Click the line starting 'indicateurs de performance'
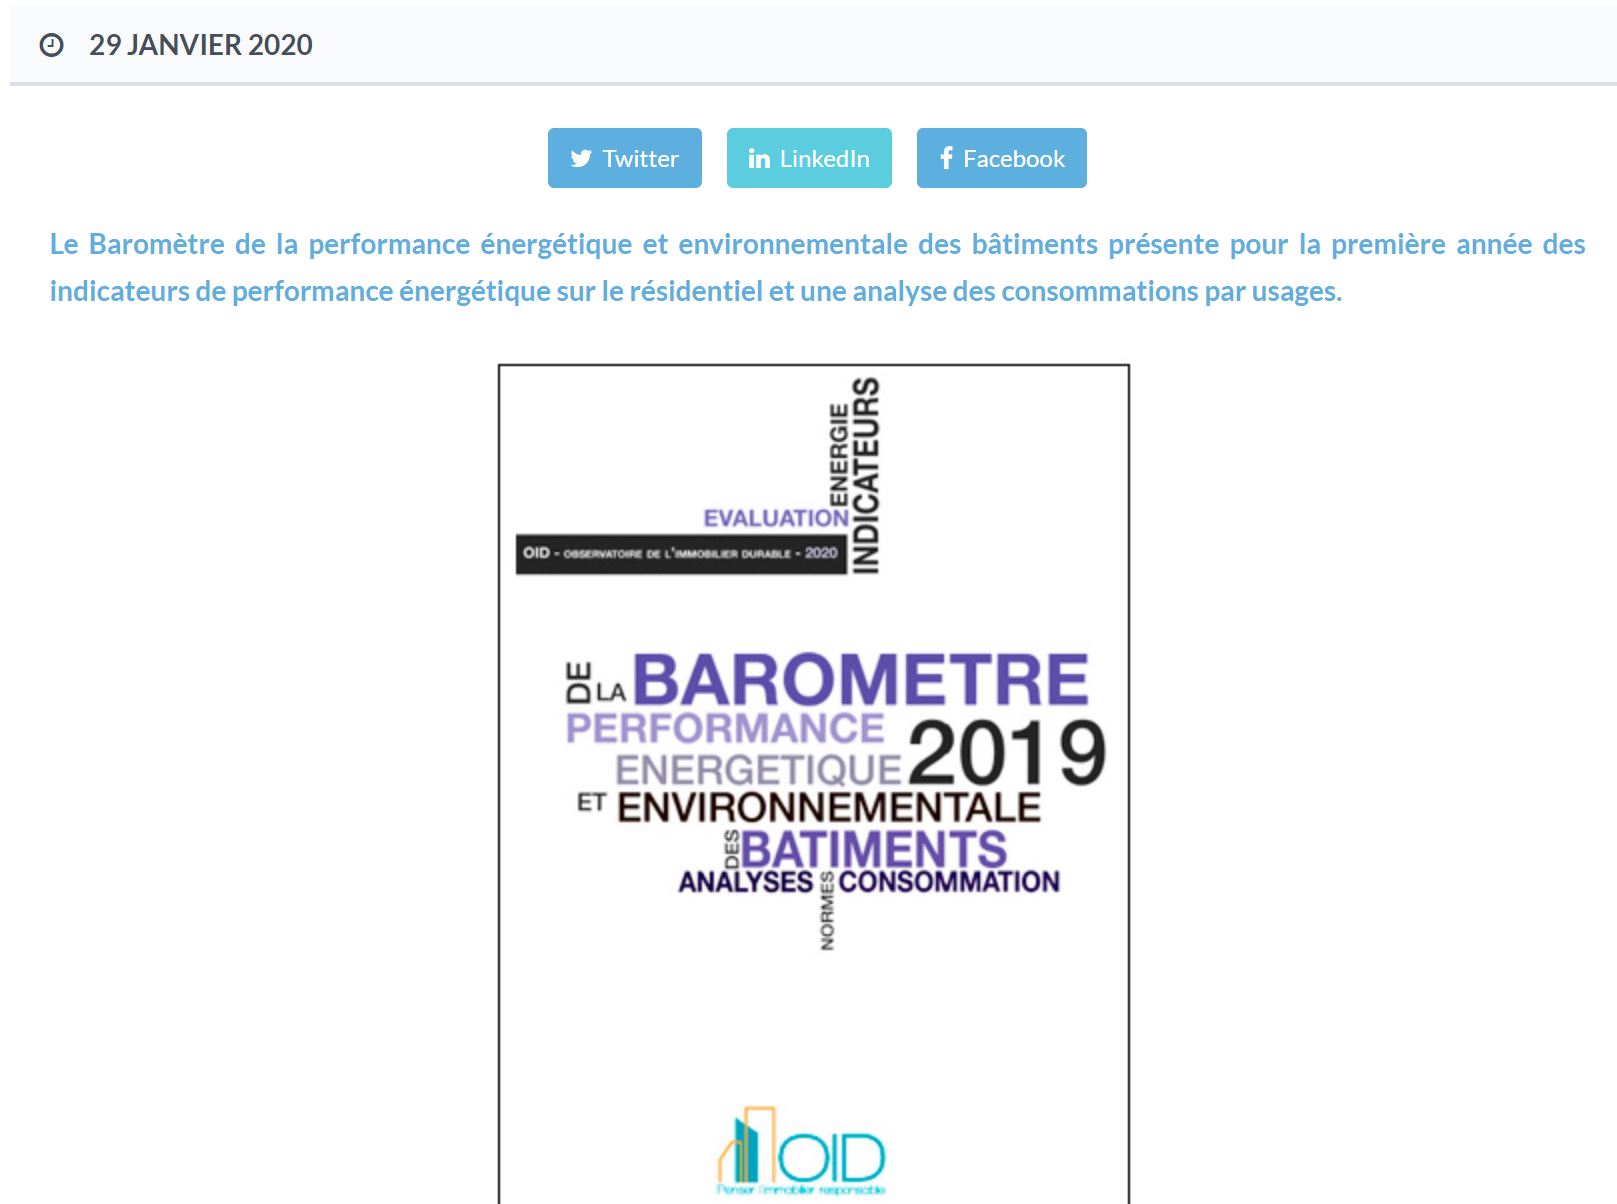This screenshot has width=1617, height=1204. pyautogui.click(x=695, y=291)
